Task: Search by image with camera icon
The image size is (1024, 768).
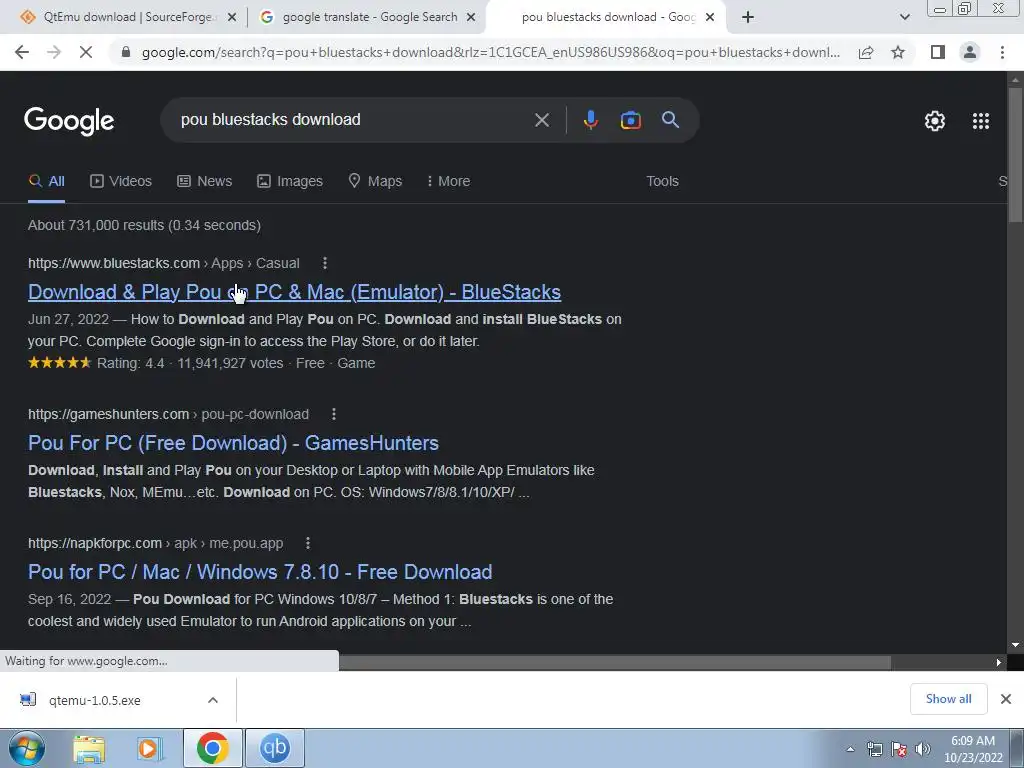Action: point(630,120)
